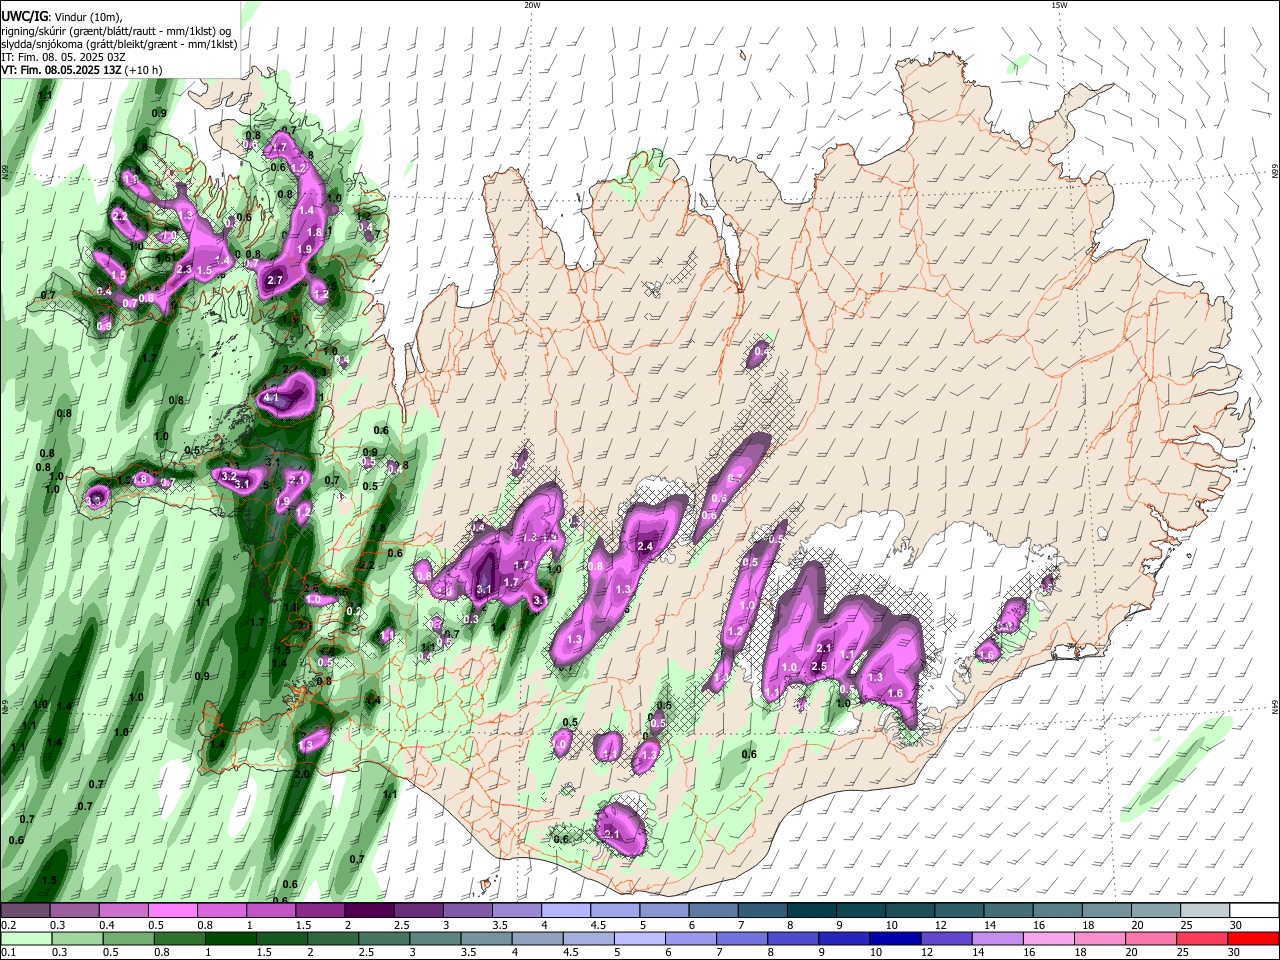Screen dimensions: 1280x960
Task: Click the 2.7 precipitation value on the map
Action: click(x=276, y=281)
